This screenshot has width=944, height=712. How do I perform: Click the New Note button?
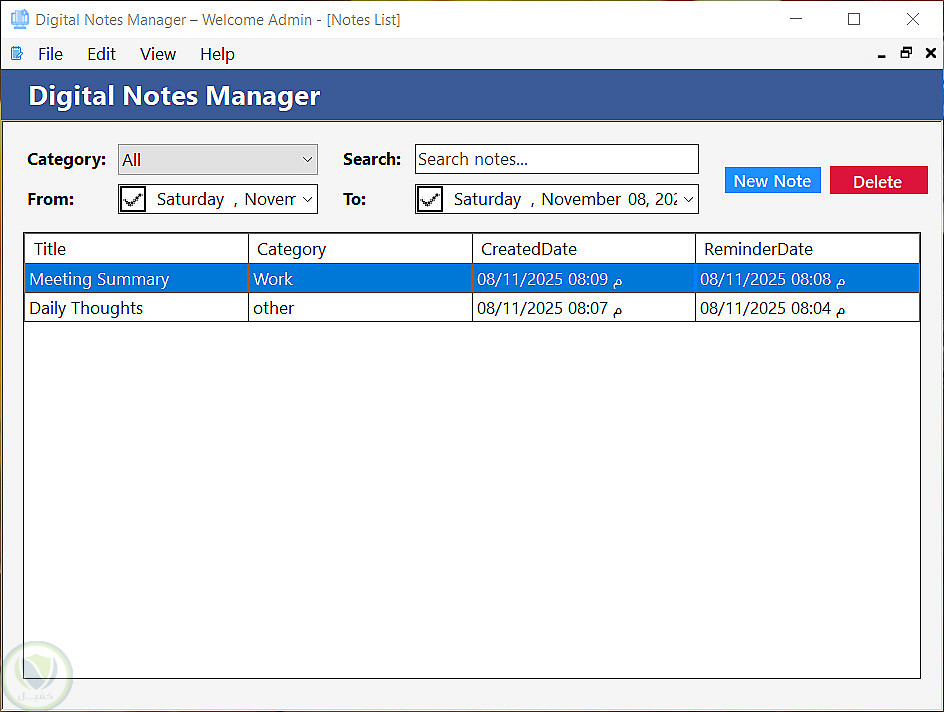pos(772,181)
